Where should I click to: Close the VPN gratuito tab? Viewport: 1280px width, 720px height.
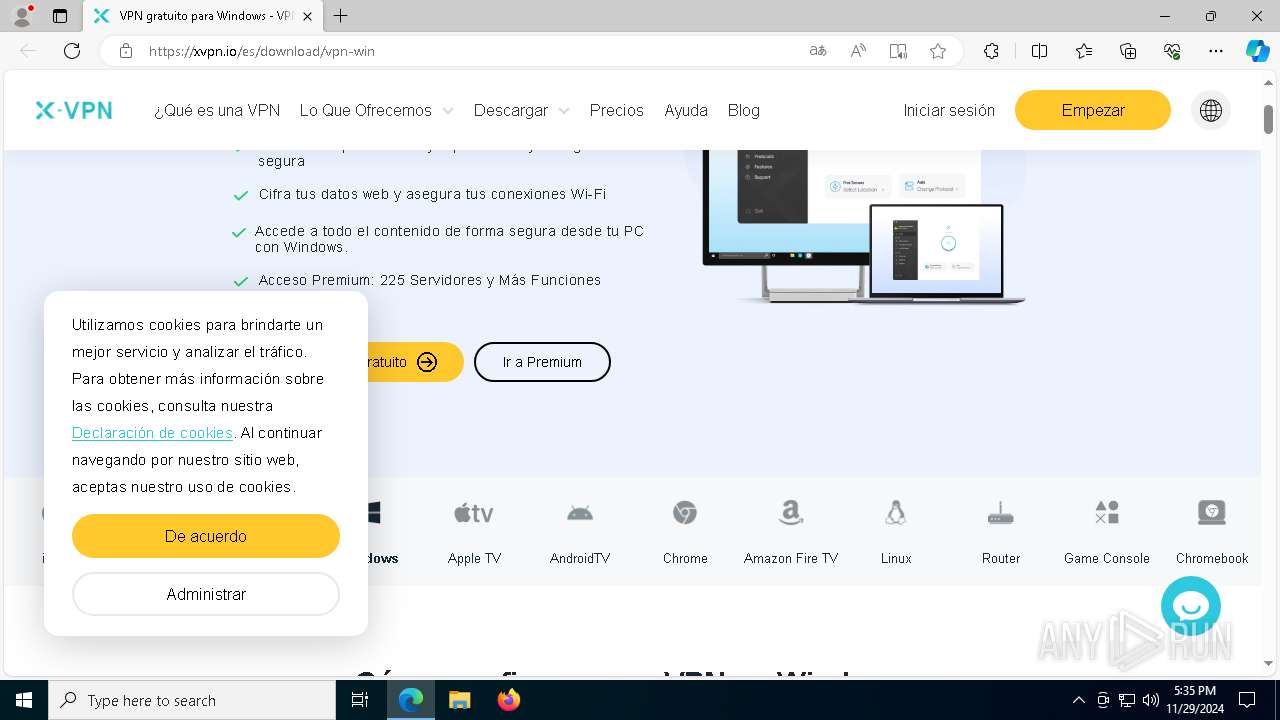[x=307, y=16]
